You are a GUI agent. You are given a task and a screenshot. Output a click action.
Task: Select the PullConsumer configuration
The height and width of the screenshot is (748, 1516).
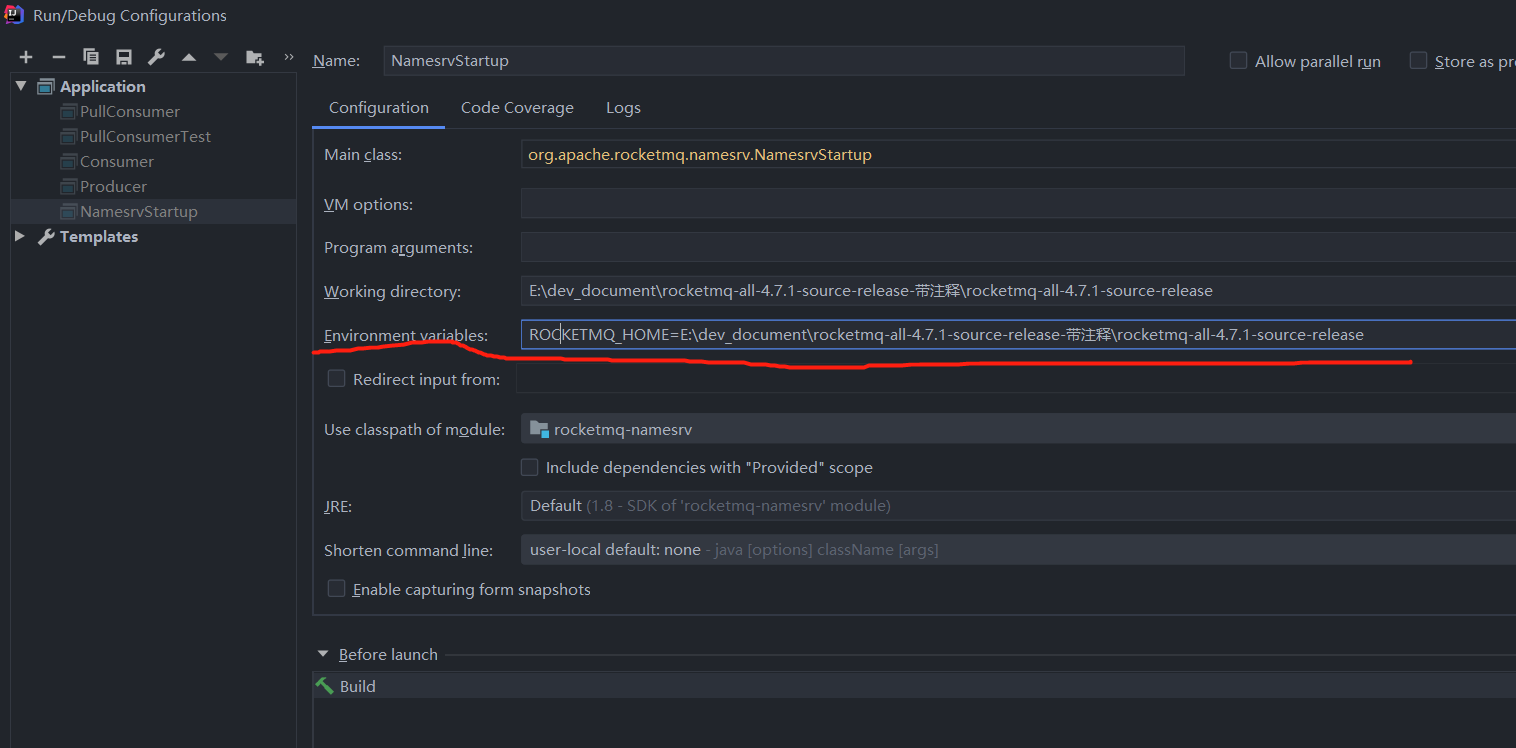coord(130,112)
